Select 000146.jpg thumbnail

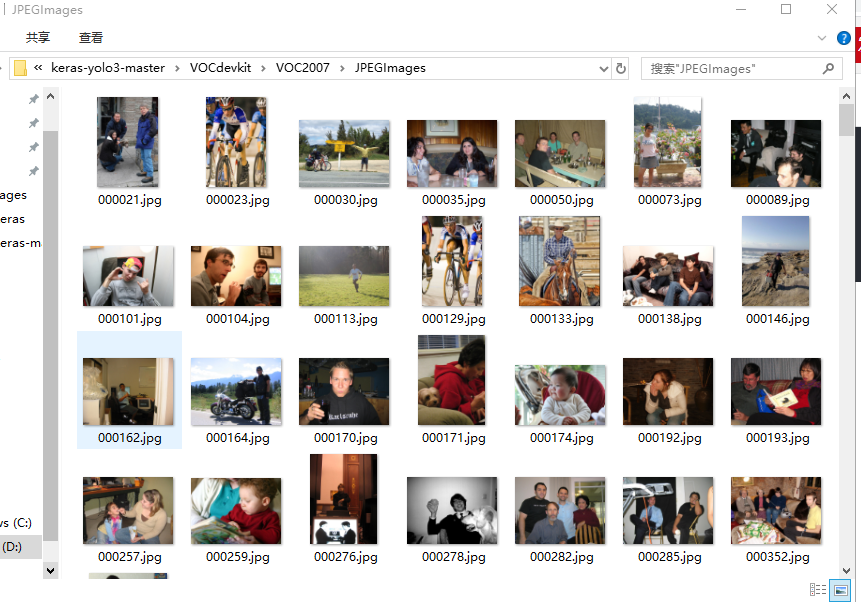point(775,261)
